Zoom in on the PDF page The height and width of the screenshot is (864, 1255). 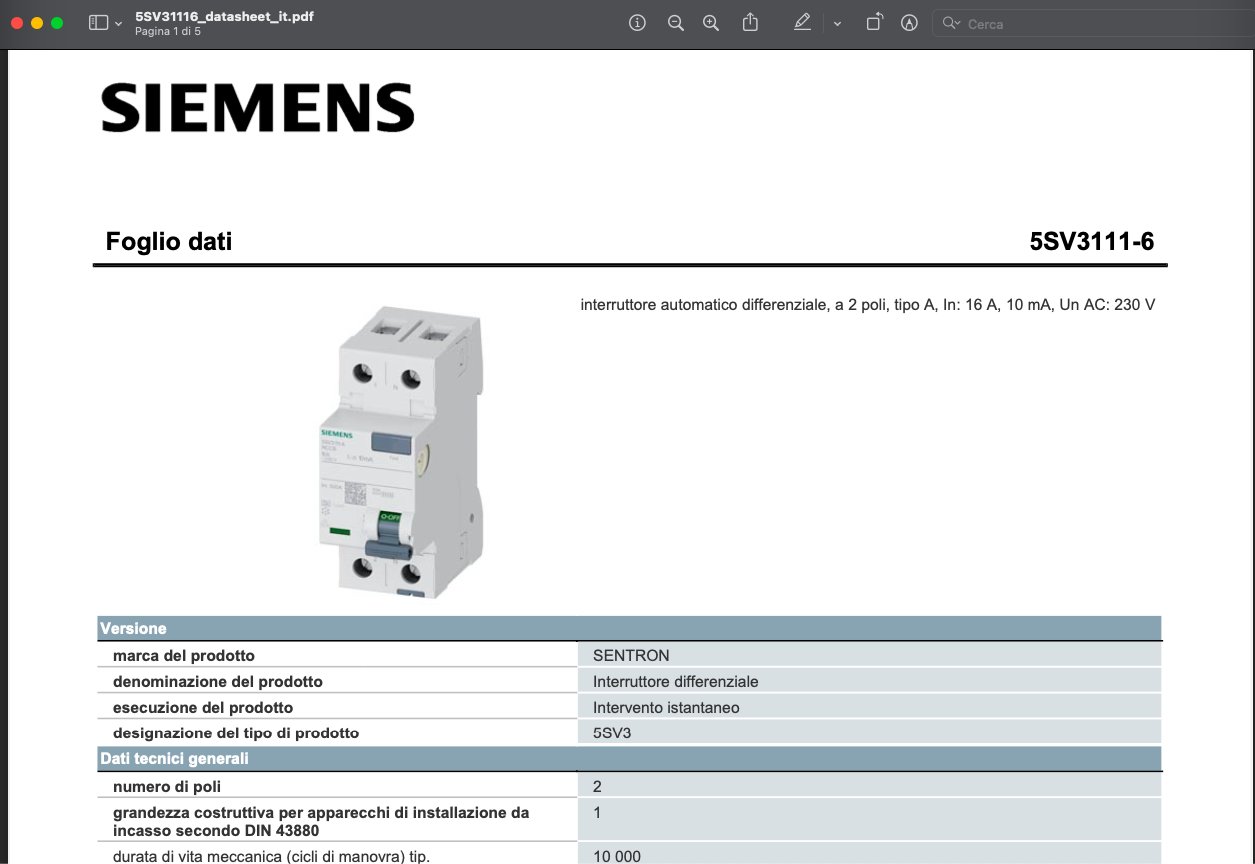coord(711,23)
